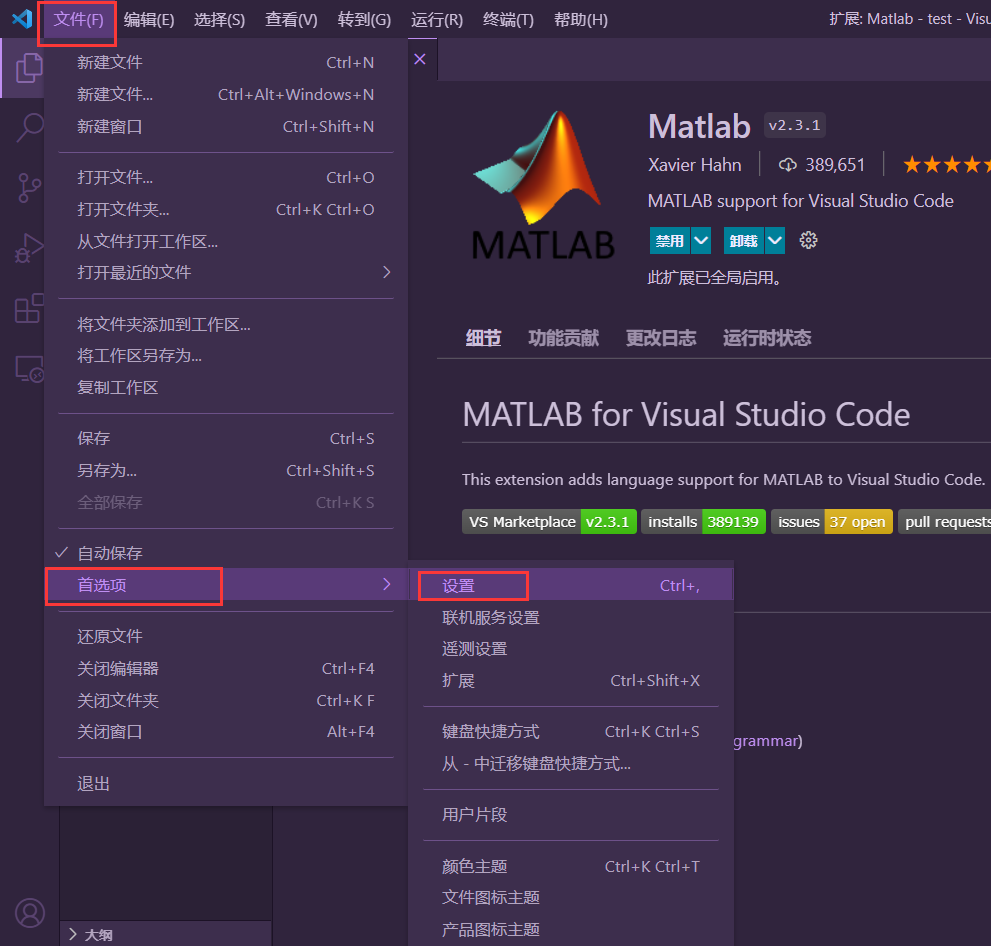Expand the Open Recent submenu arrow
The height and width of the screenshot is (946, 991).
[387, 272]
